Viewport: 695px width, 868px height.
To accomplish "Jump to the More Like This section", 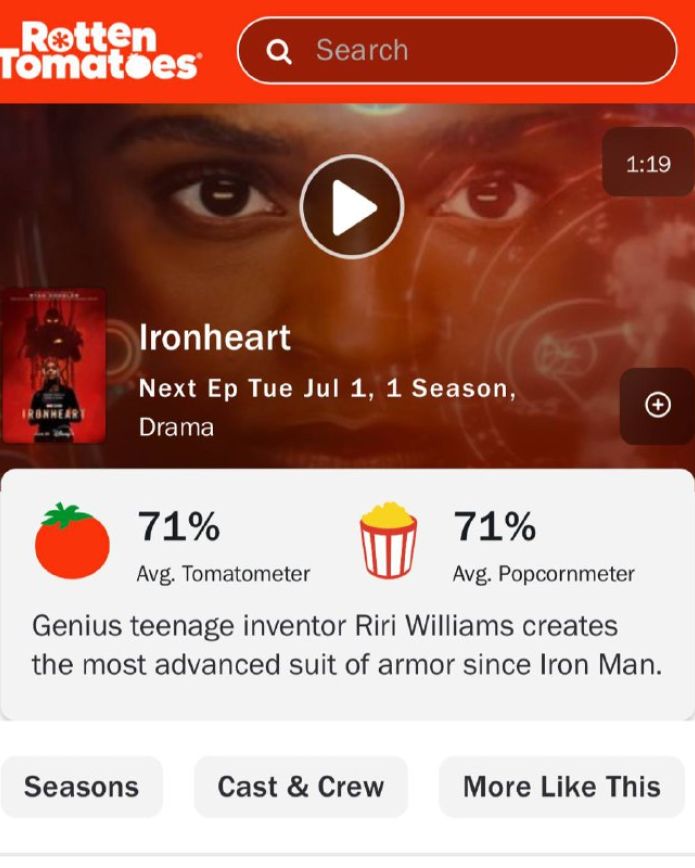I will [562, 787].
